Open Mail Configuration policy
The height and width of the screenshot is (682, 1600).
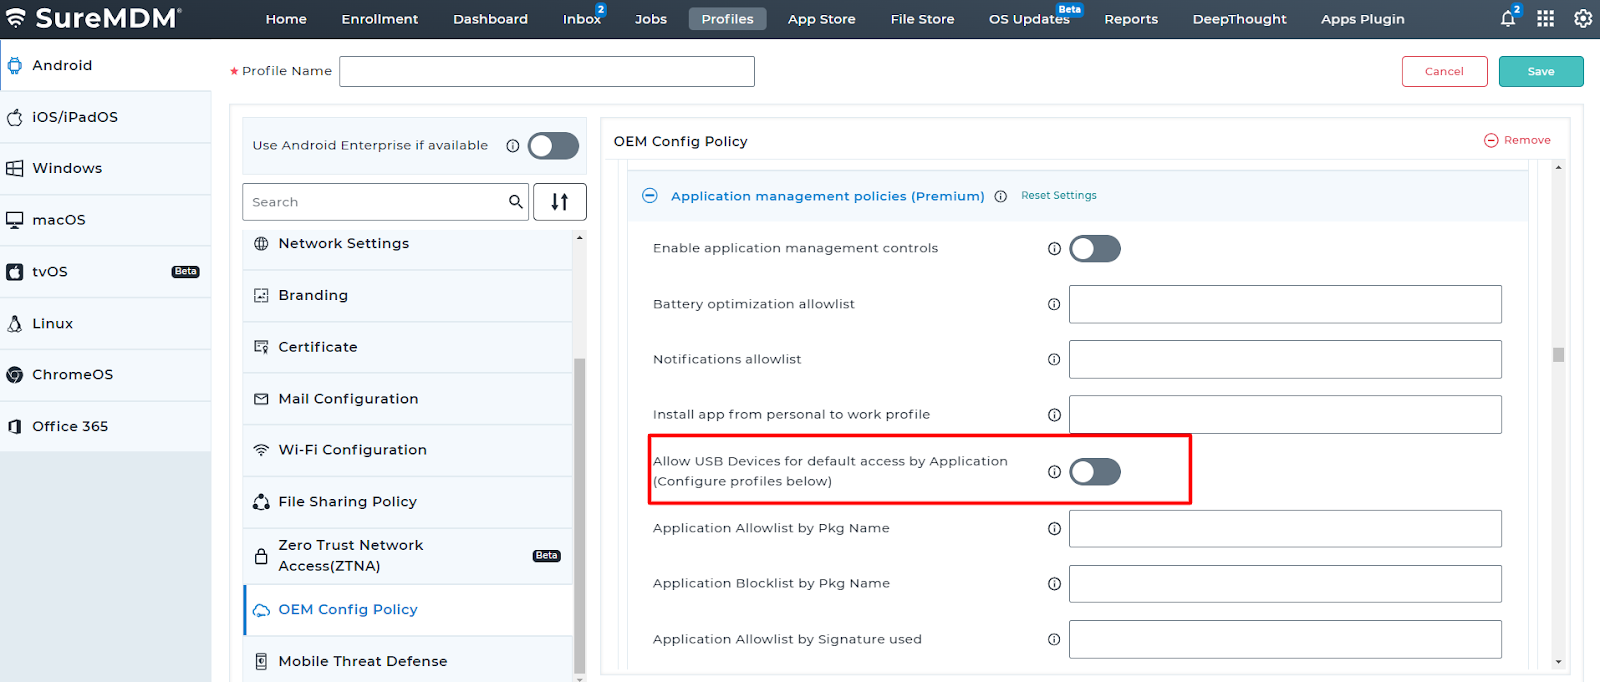click(408, 399)
